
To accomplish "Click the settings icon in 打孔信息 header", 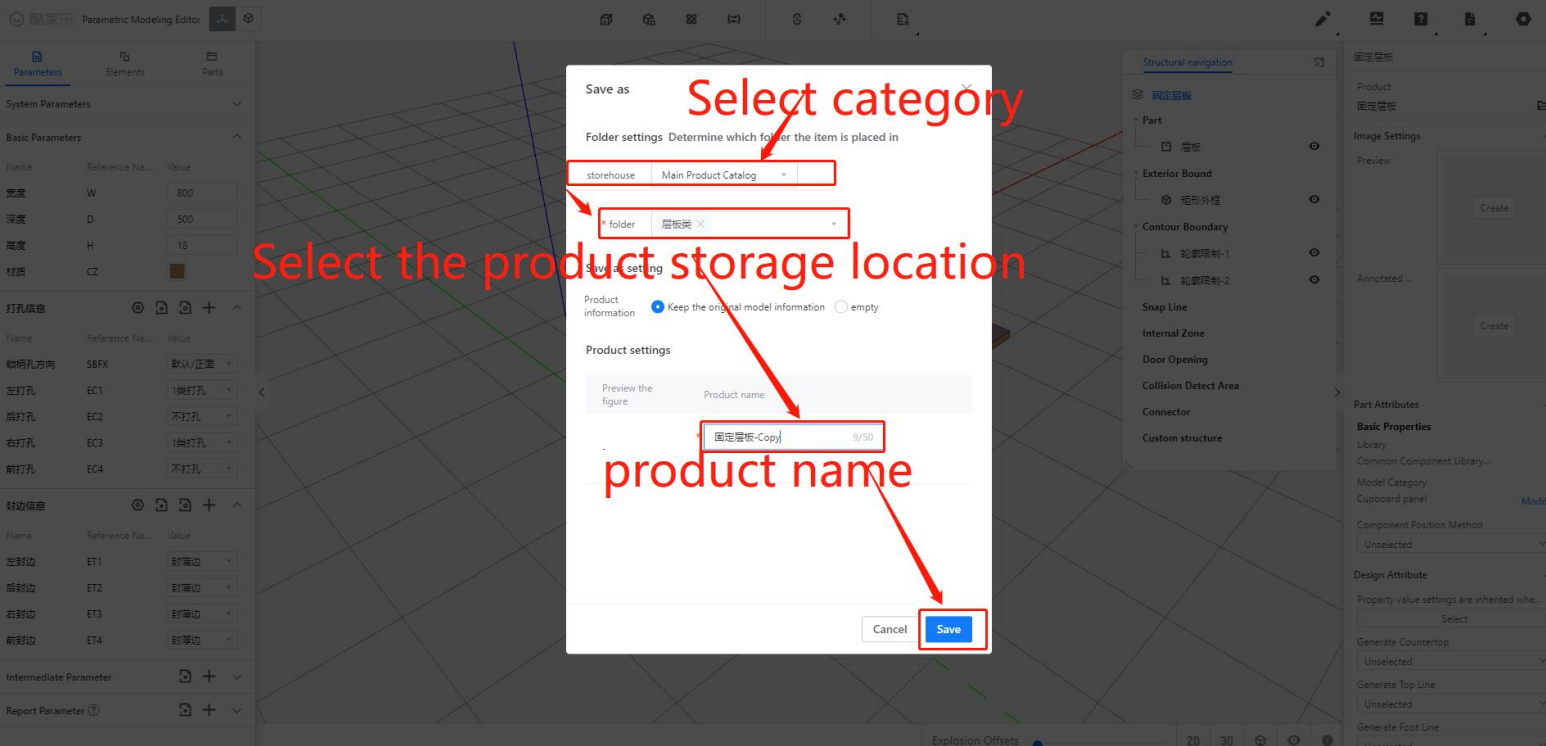I will click(x=138, y=308).
